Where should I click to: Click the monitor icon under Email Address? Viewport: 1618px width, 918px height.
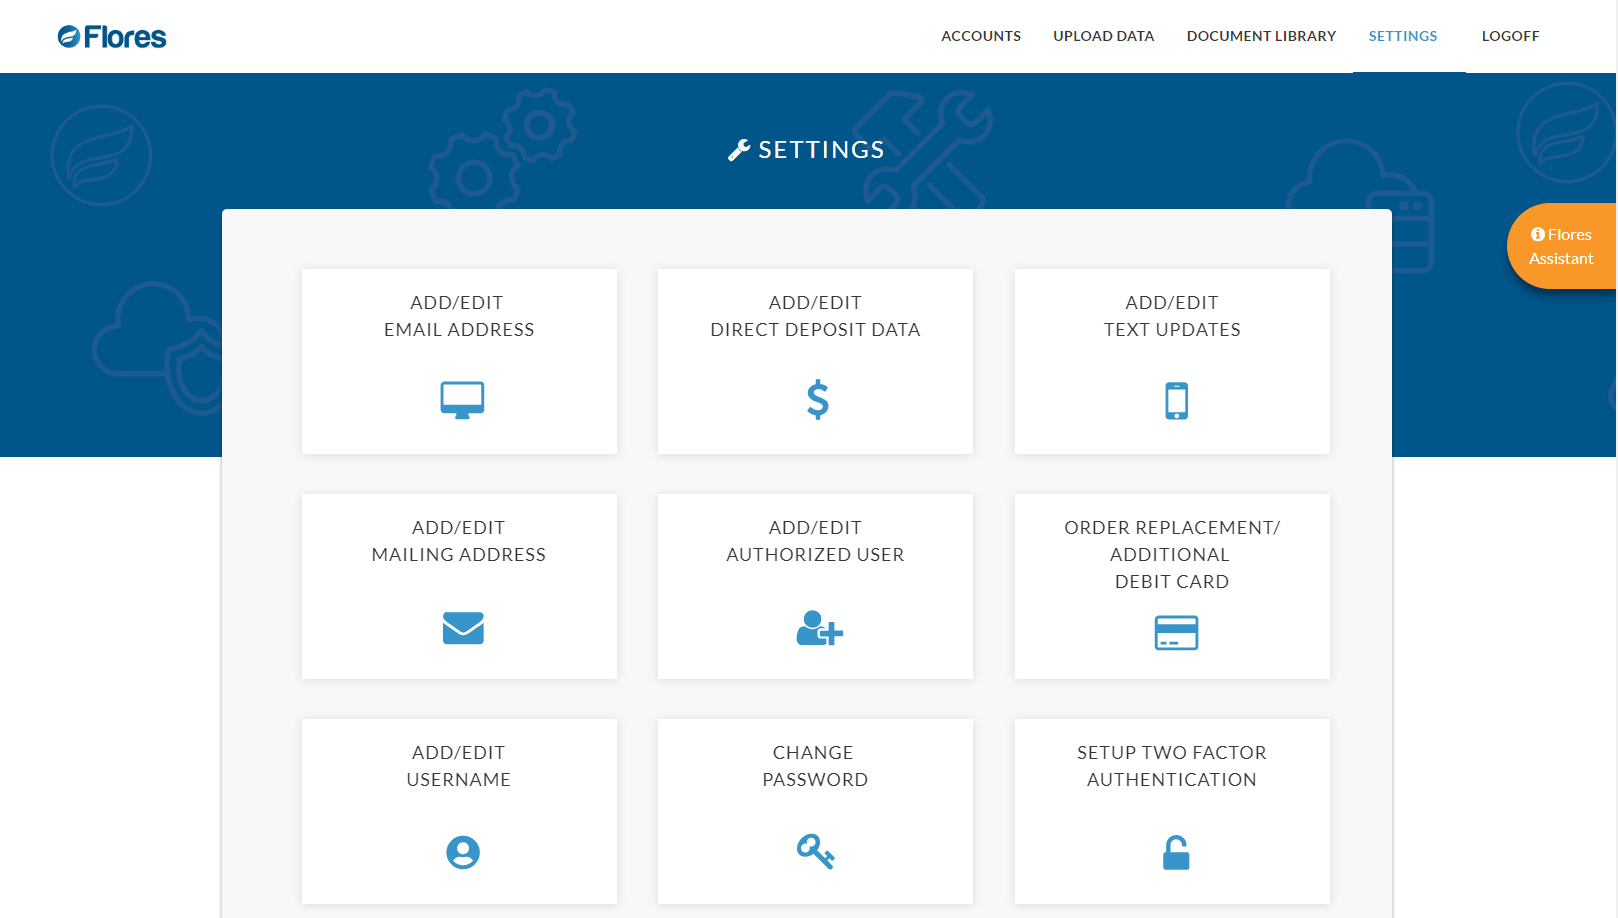tap(462, 400)
